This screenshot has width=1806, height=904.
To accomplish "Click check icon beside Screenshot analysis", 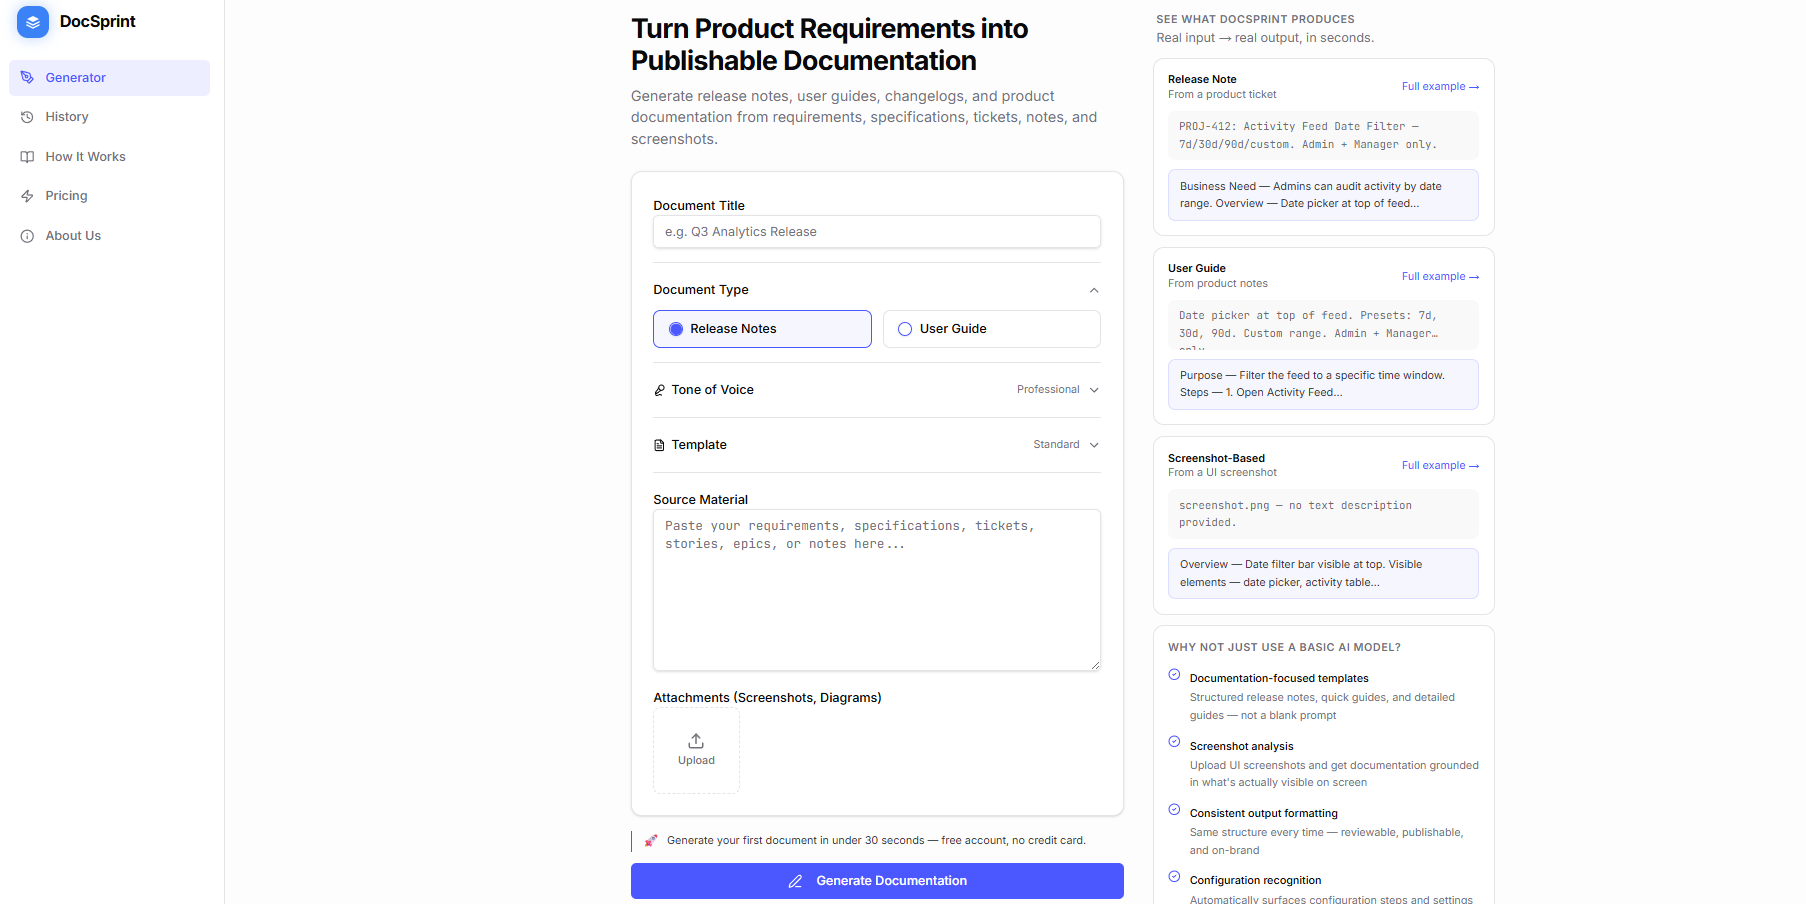I will 1174,742.
